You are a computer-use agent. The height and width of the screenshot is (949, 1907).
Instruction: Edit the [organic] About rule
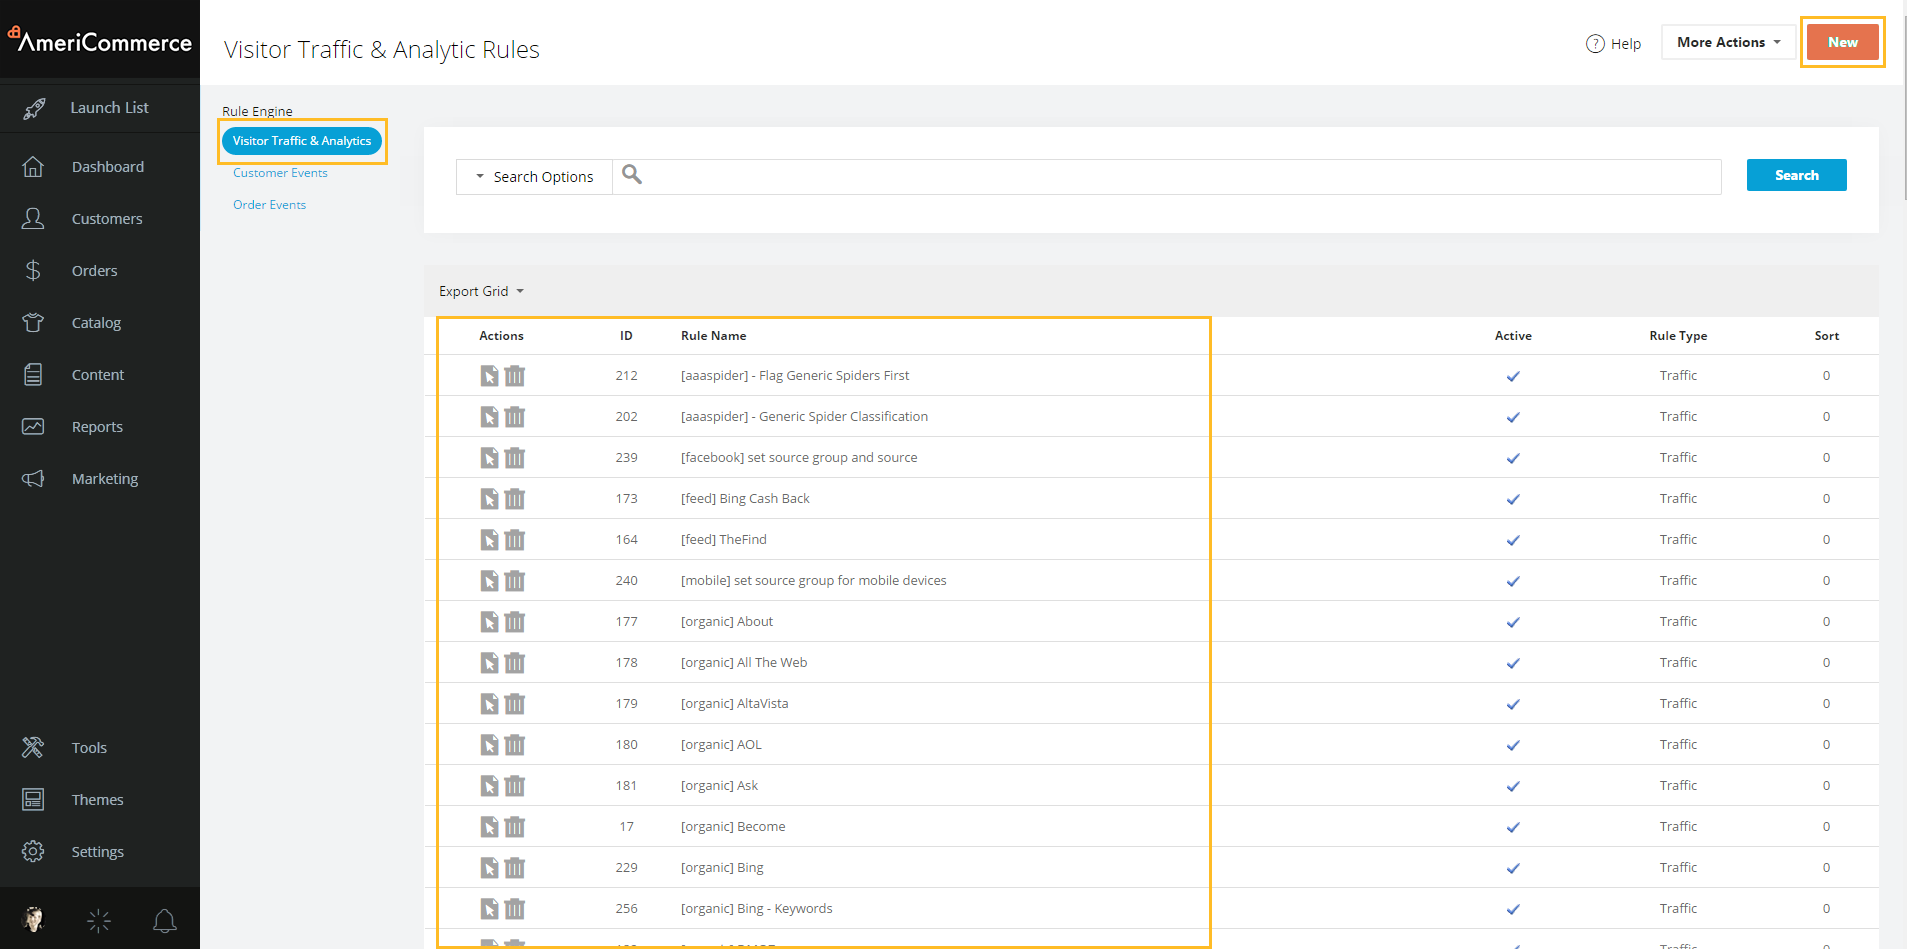click(489, 622)
